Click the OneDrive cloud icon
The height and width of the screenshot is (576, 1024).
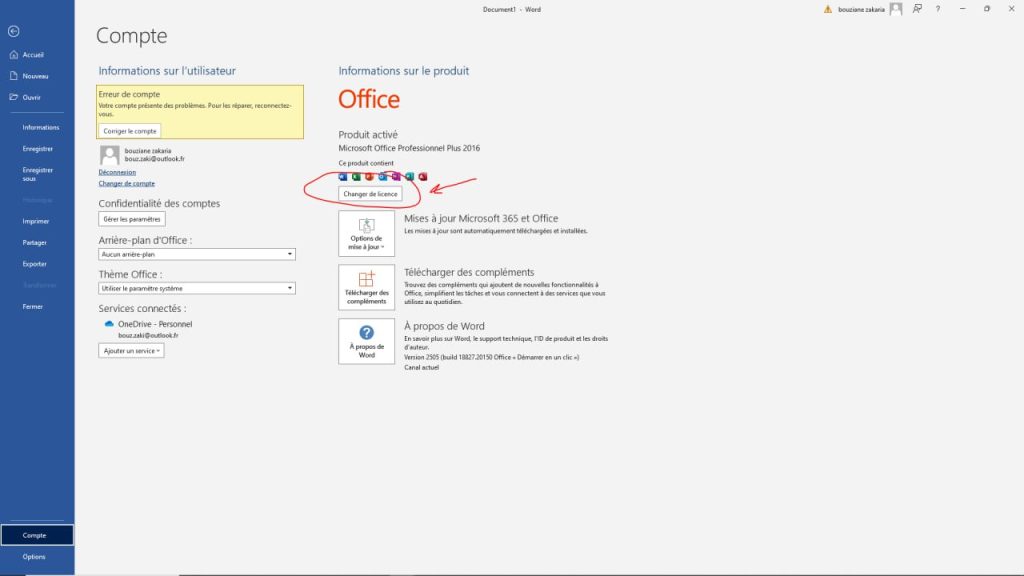point(109,324)
